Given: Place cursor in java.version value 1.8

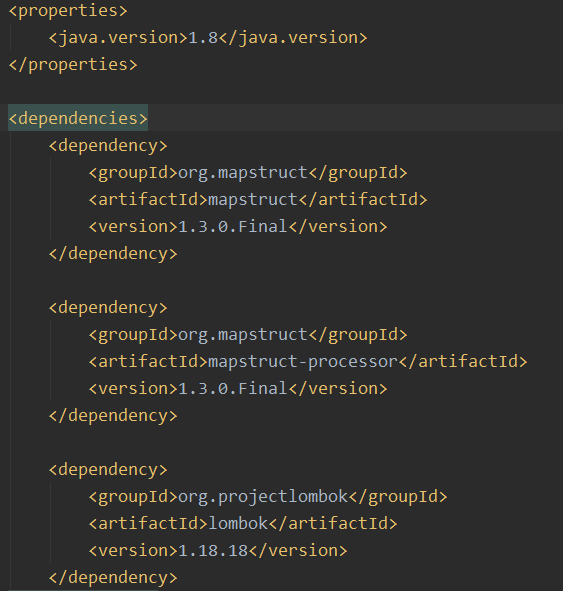Looking at the screenshot, I should (203, 37).
